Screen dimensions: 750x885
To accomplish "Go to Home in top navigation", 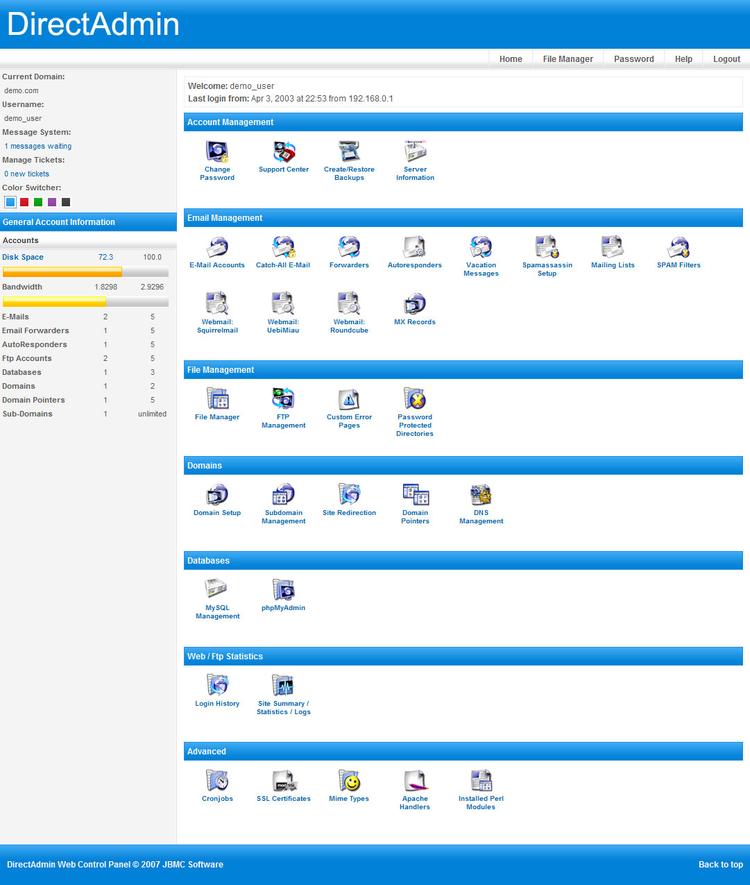I will pos(511,59).
